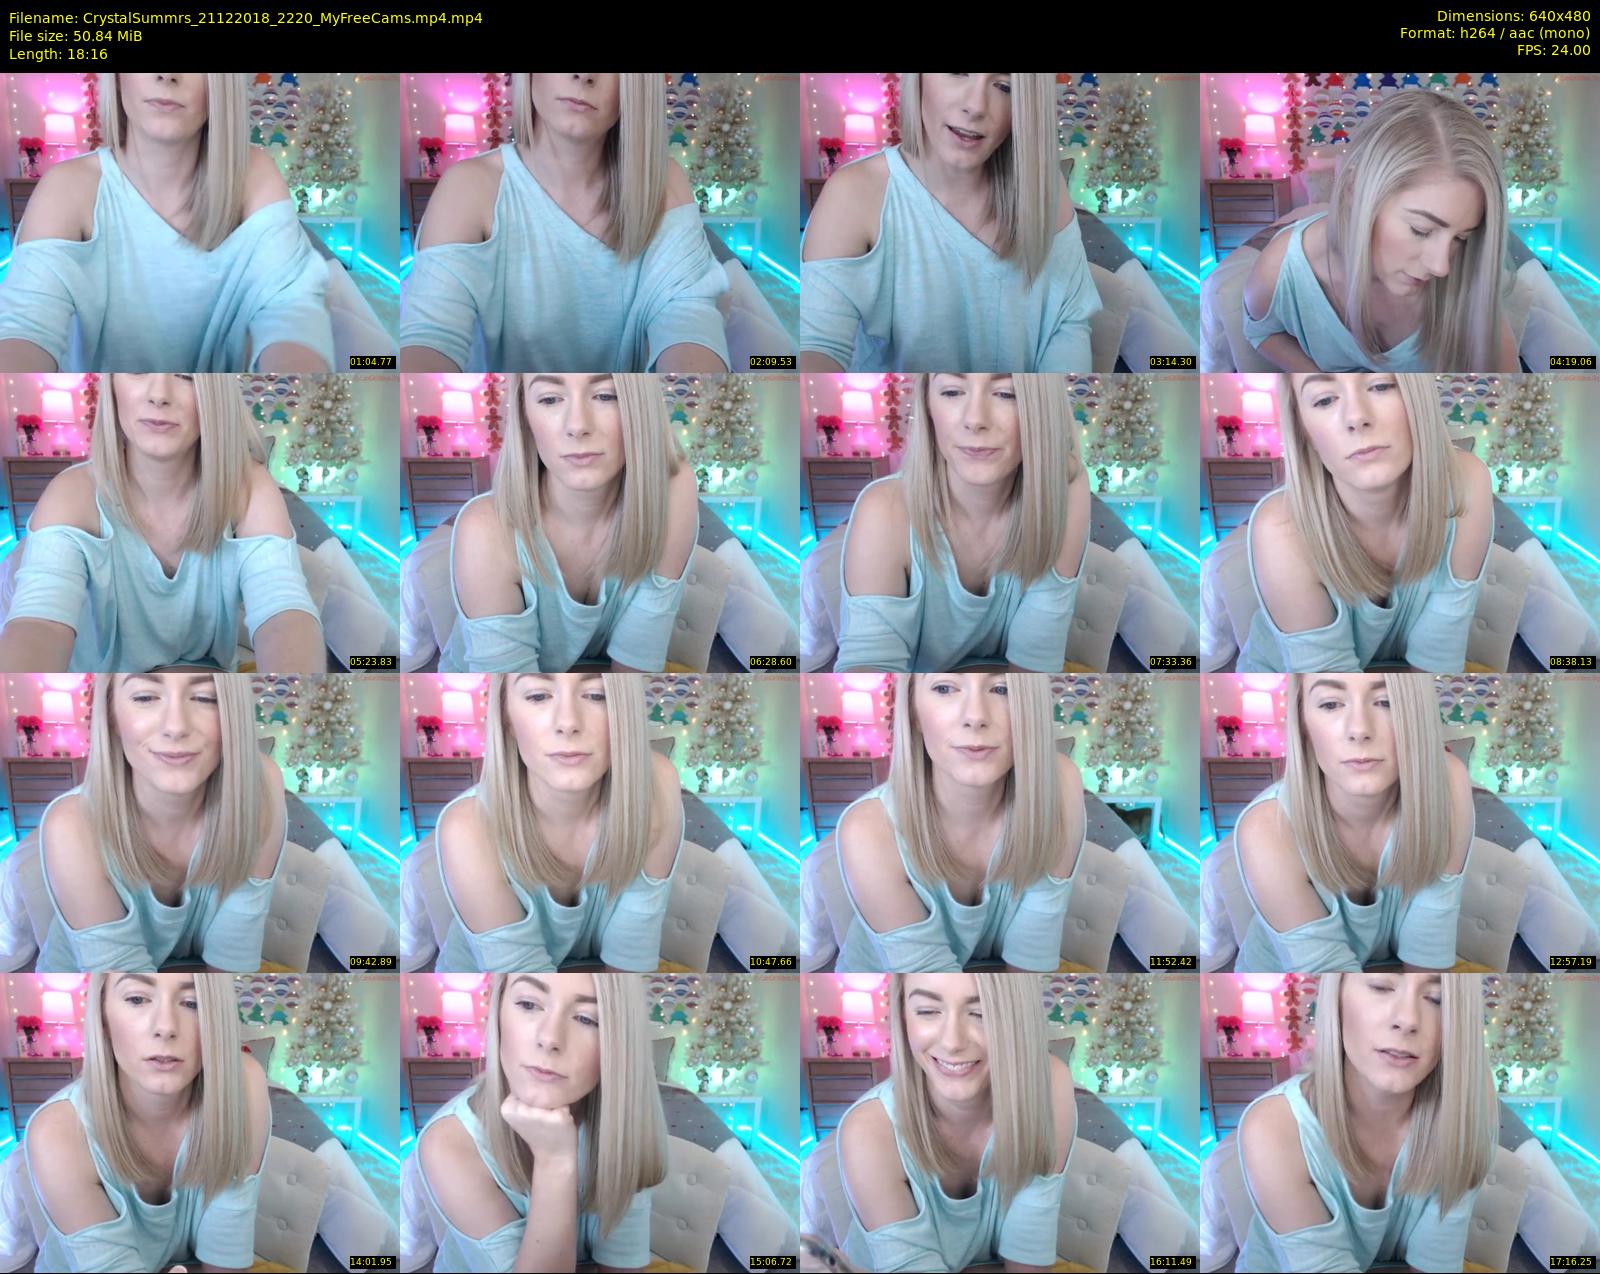The width and height of the screenshot is (1600, 1274).
Task: Click the 'Format: h264 / aac (mono)' text
Action: pos(1495,33)
